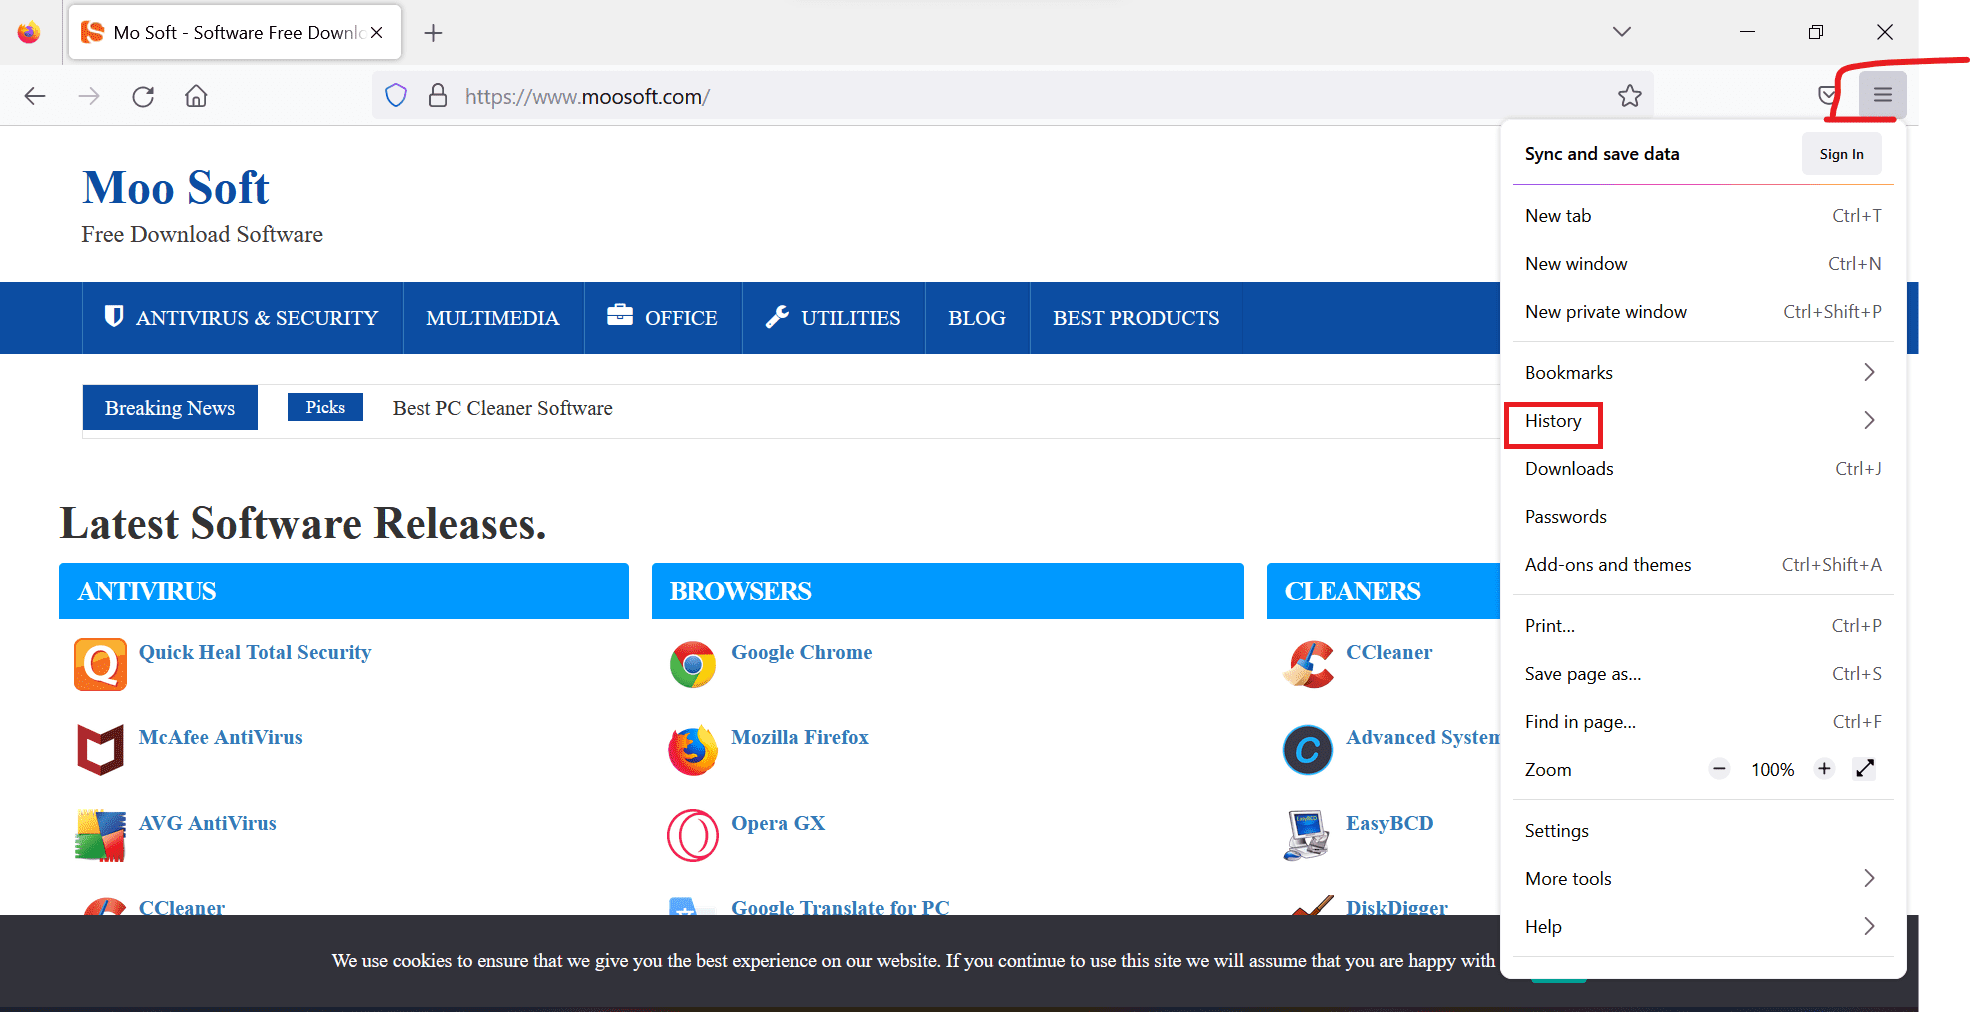1971x1012 pixels.
Task: Open the Google Chrome link
Action: [x=801, y=652]
